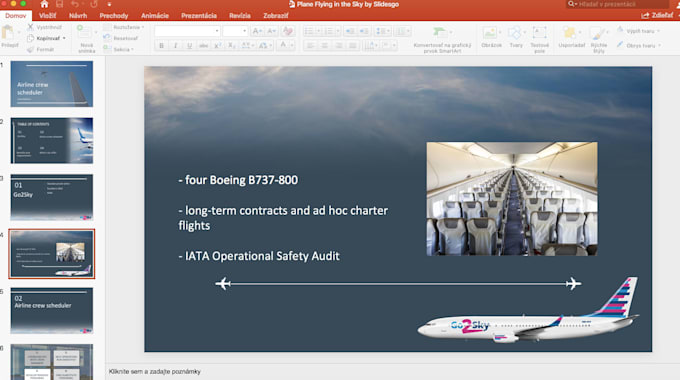680x380 pixels.
Task: Click the increase indent icon
Action: (364, 31)
